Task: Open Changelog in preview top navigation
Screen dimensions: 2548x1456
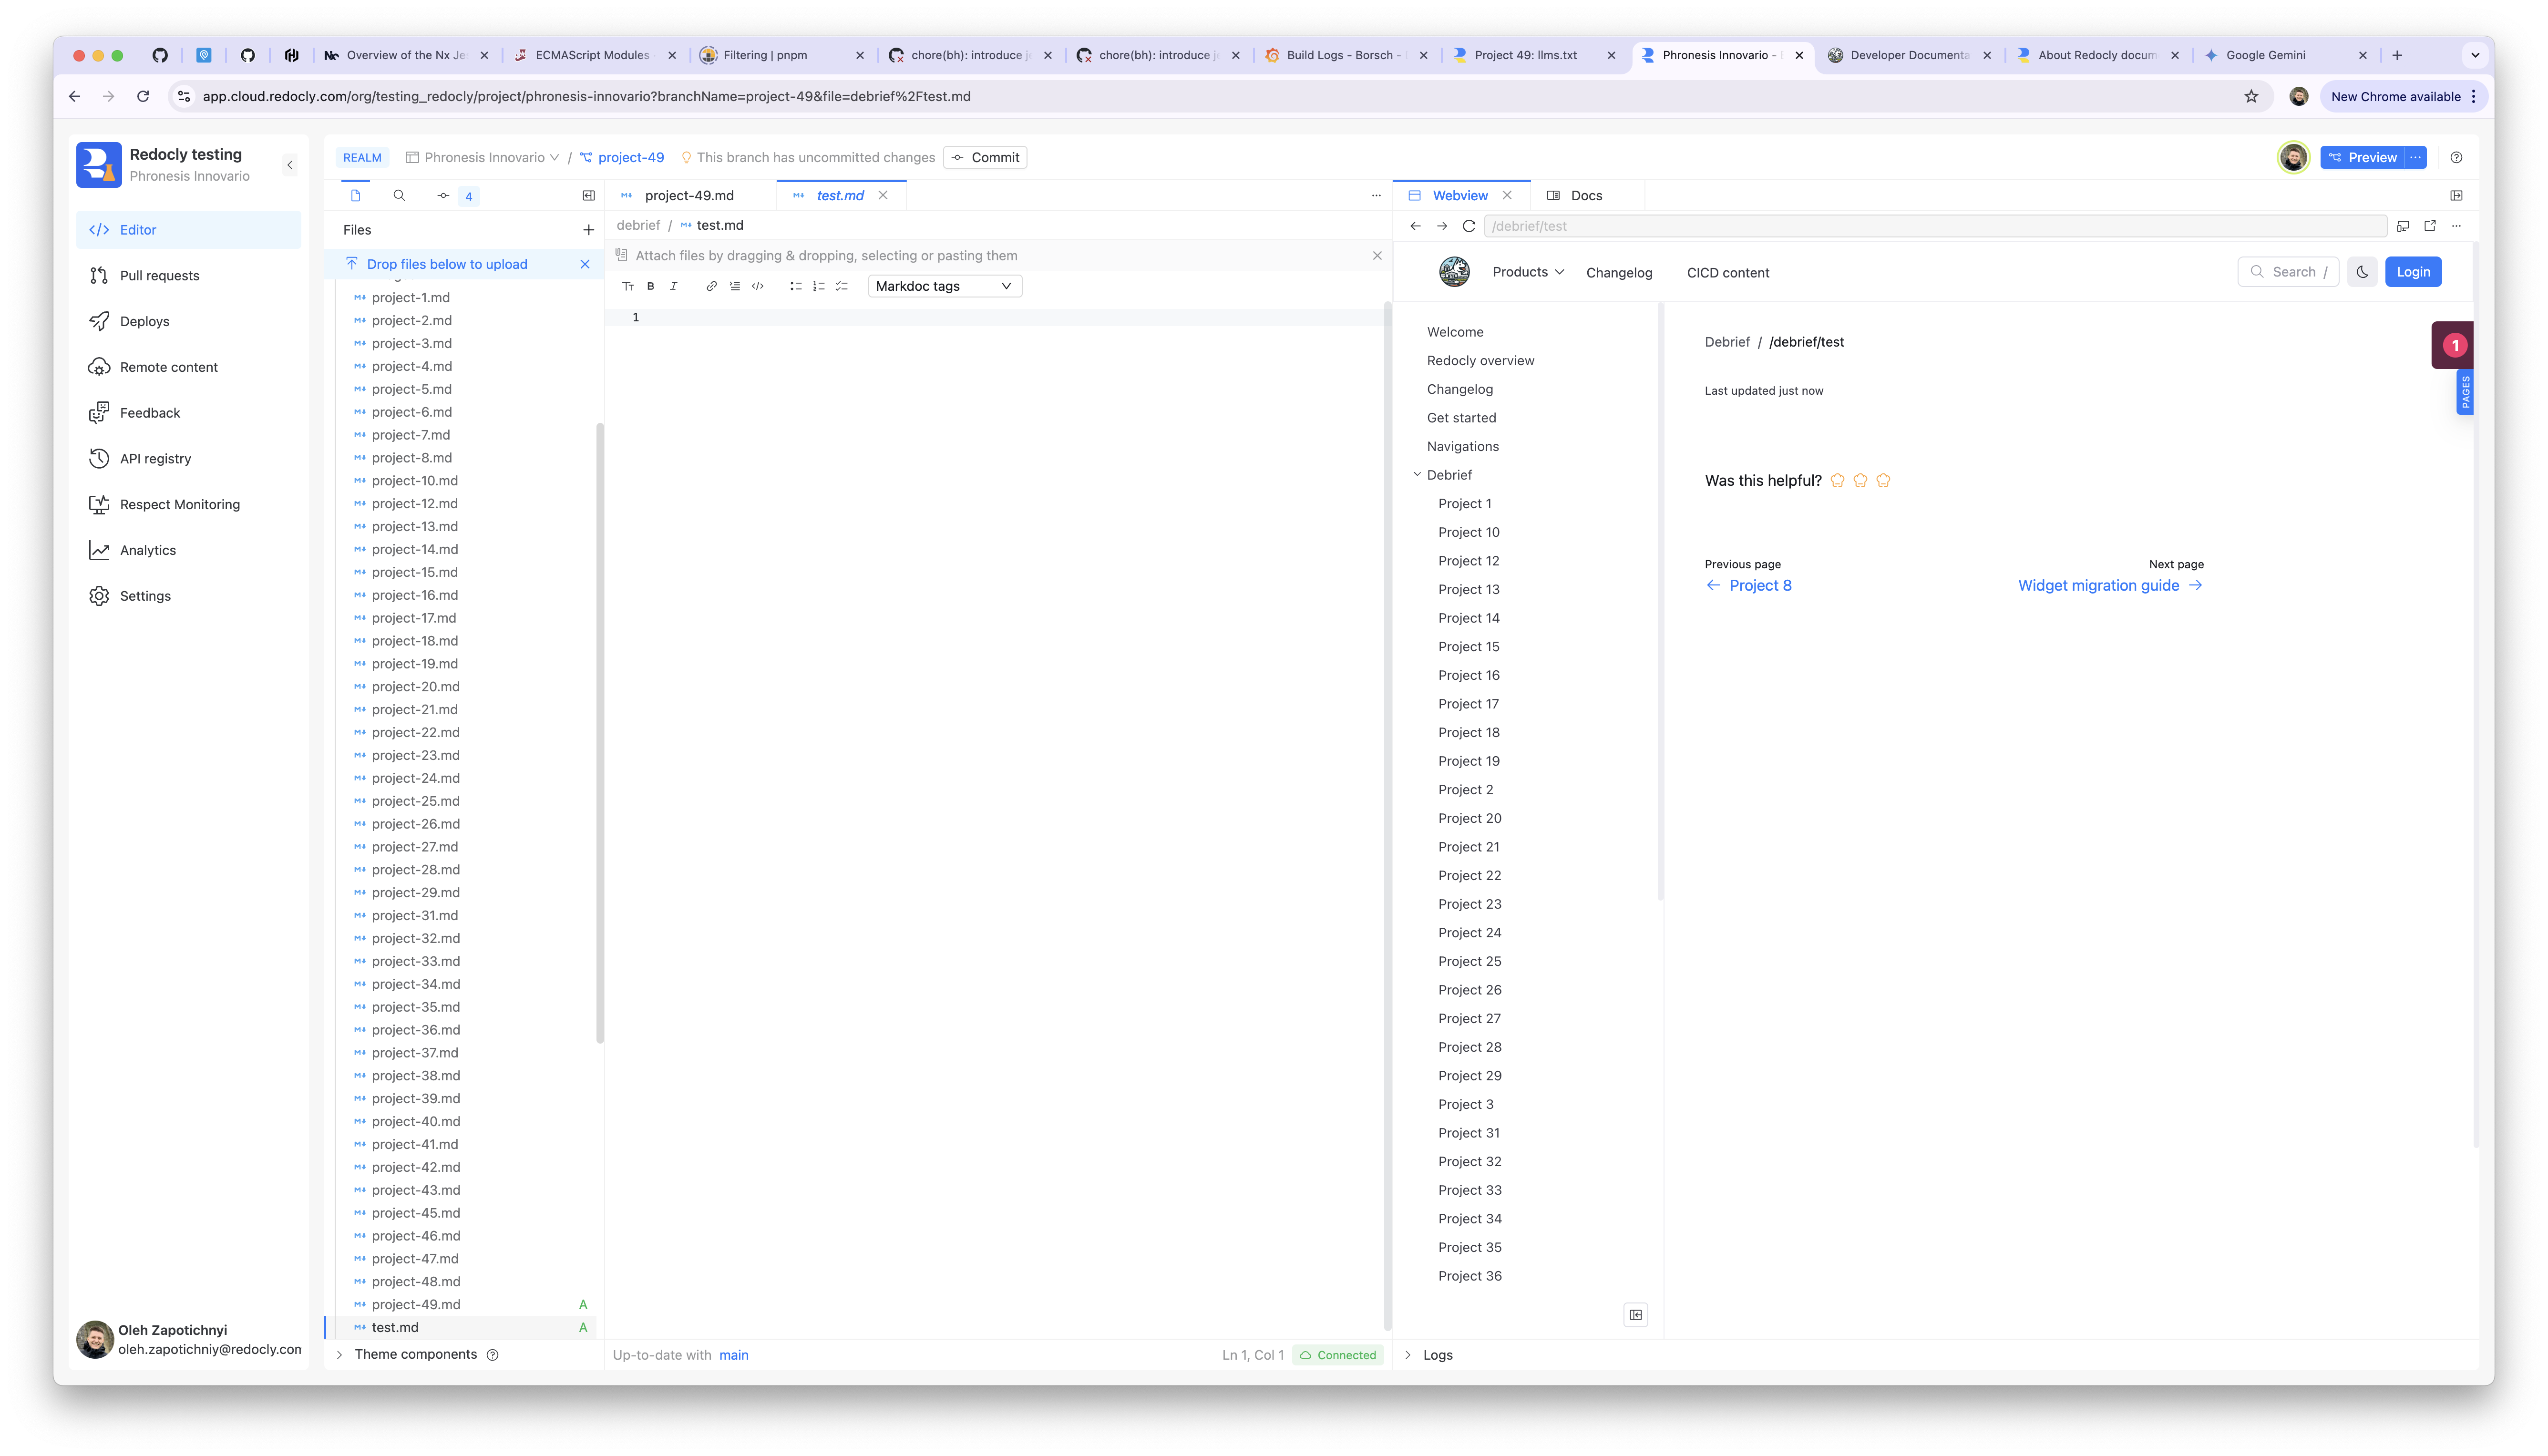Action: tap(1619, 273)
